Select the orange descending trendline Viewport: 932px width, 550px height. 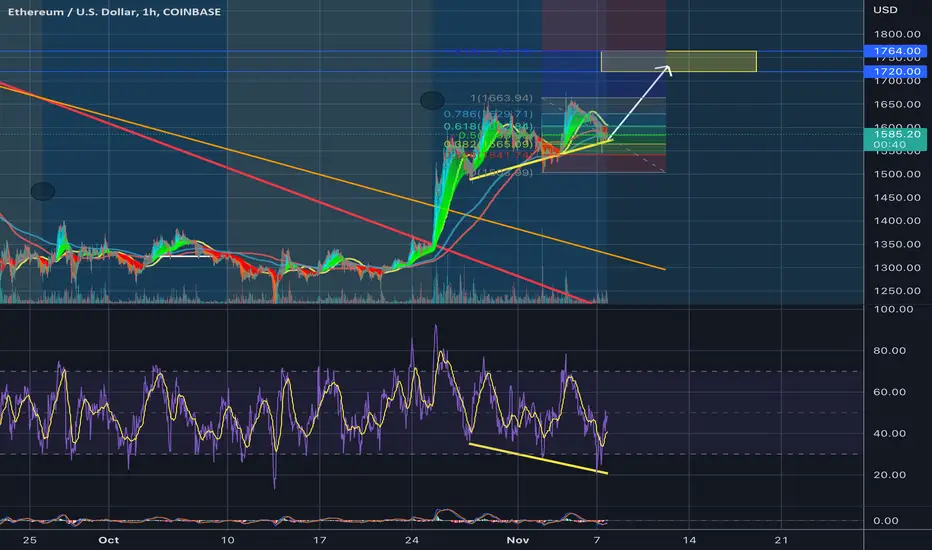click(333, 177)
